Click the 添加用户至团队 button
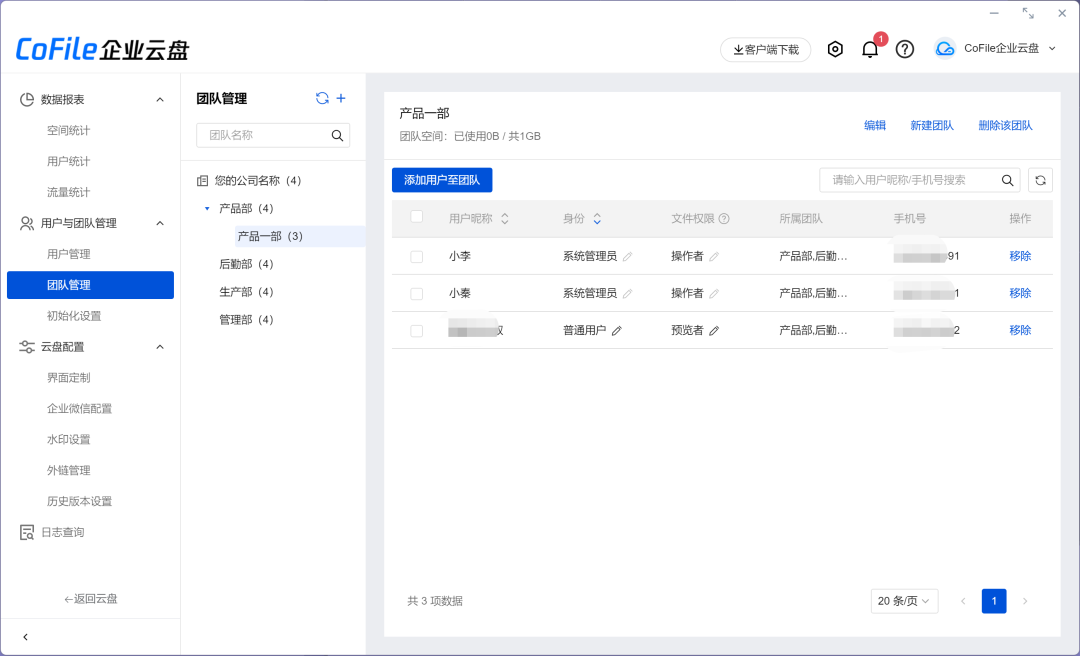The height and width of the screenshot is (656, 1080). tap(441, 180)
